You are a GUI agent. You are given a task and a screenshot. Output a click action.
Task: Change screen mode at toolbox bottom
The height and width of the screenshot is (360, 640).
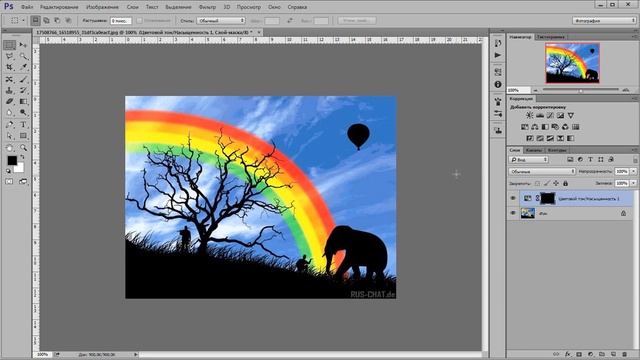click(x=23, y=181)
